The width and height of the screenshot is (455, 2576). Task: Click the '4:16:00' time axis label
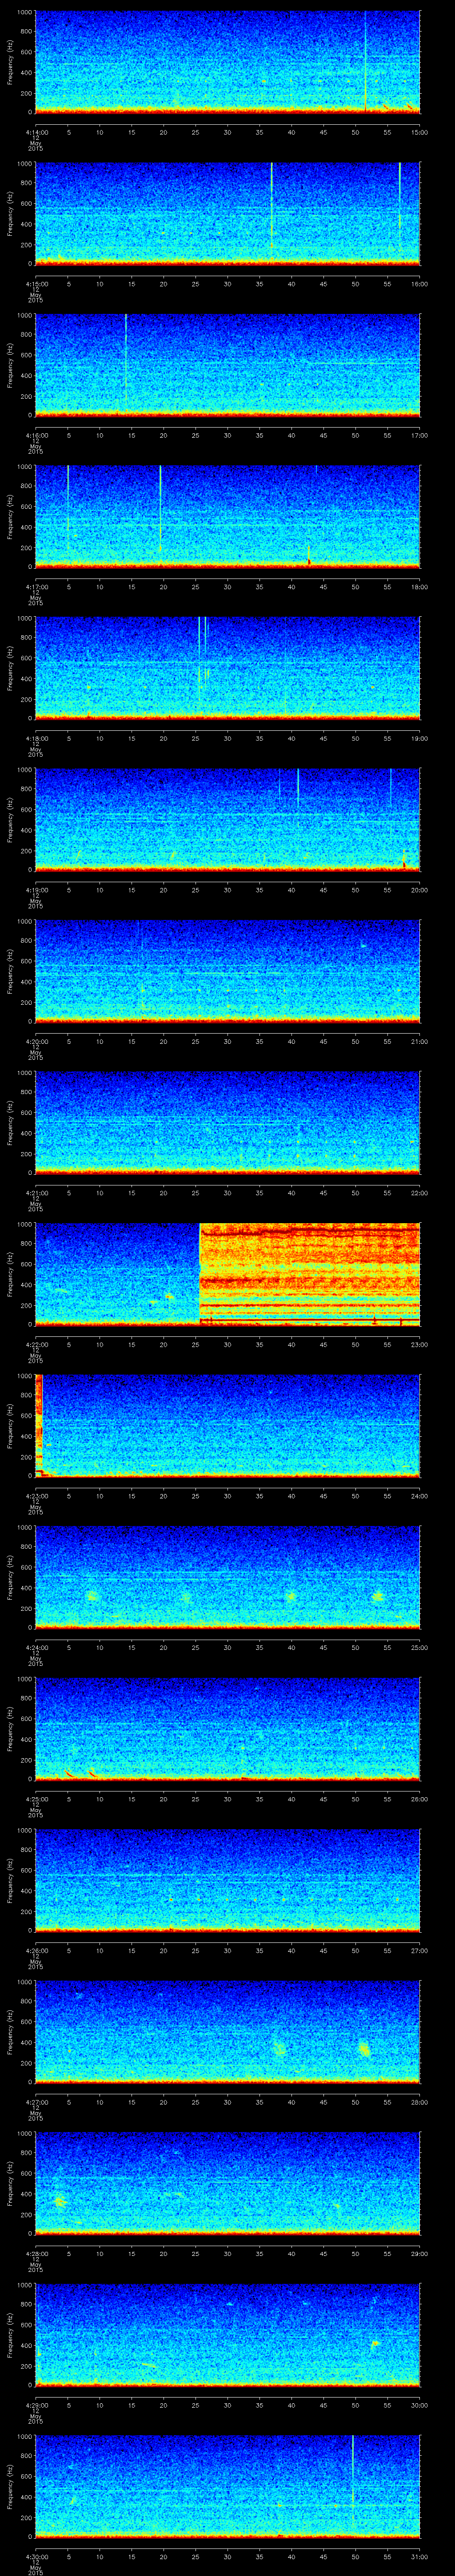pyautogui.click(x=36, y=435)
